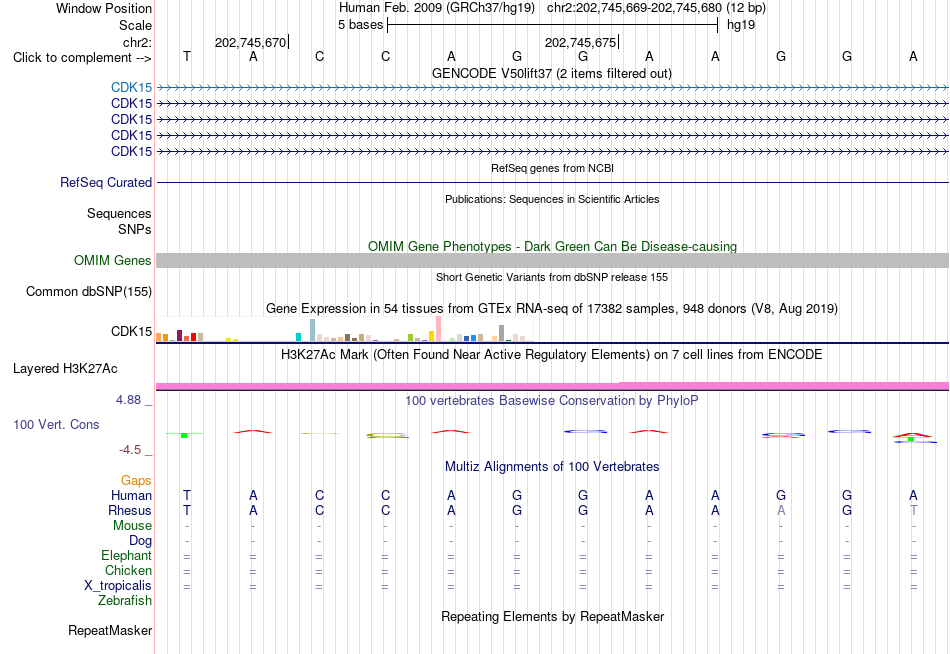Click the CDK15 label beside the GTEx bar chart

click(x=131, y=332)
